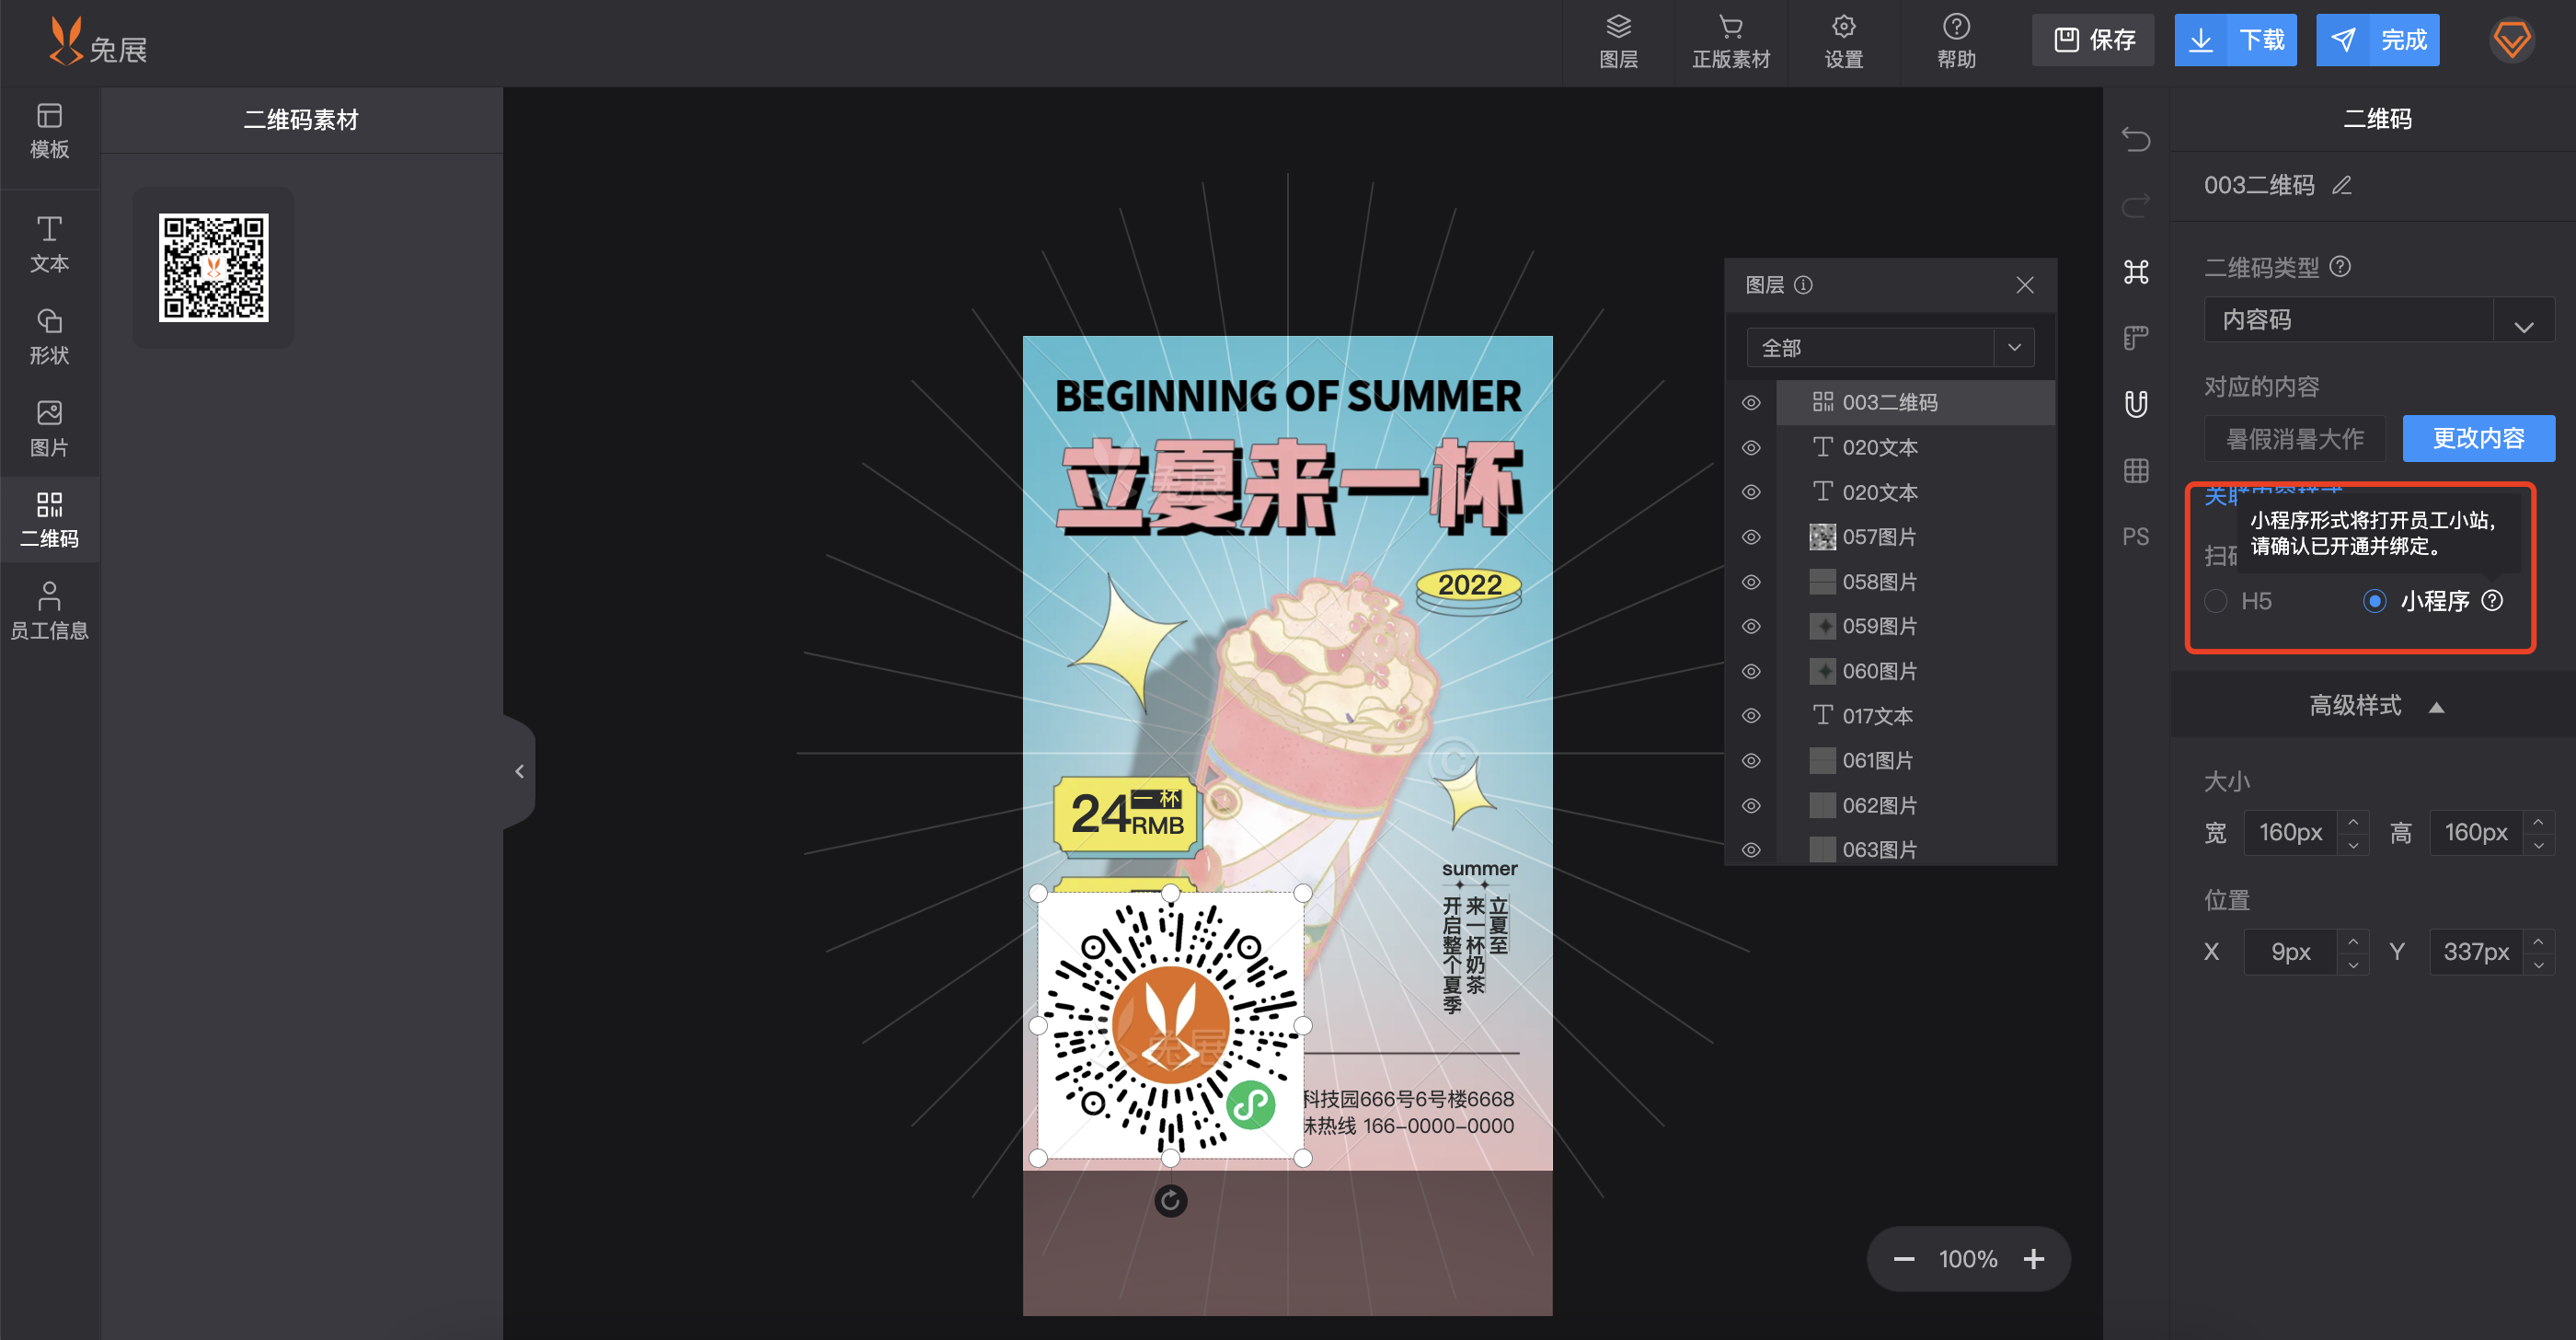This screenshot has width=2576, height=1340.
Task: Click info icon beside 图层 panel title
Action: coord(1803,285)
